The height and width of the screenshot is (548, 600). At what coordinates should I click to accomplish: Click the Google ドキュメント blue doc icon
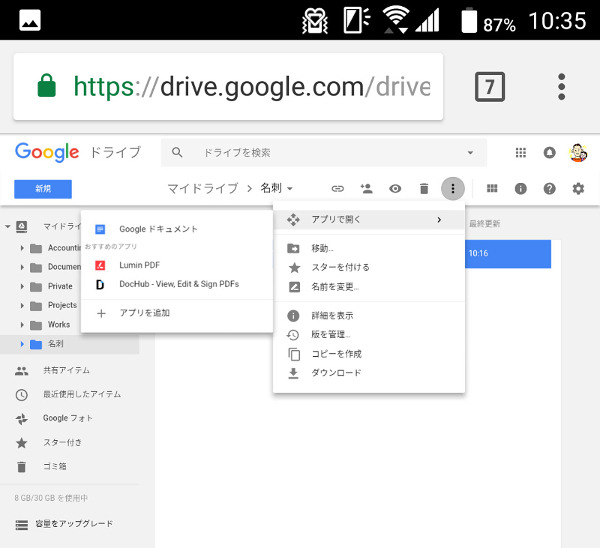(100, 229)
